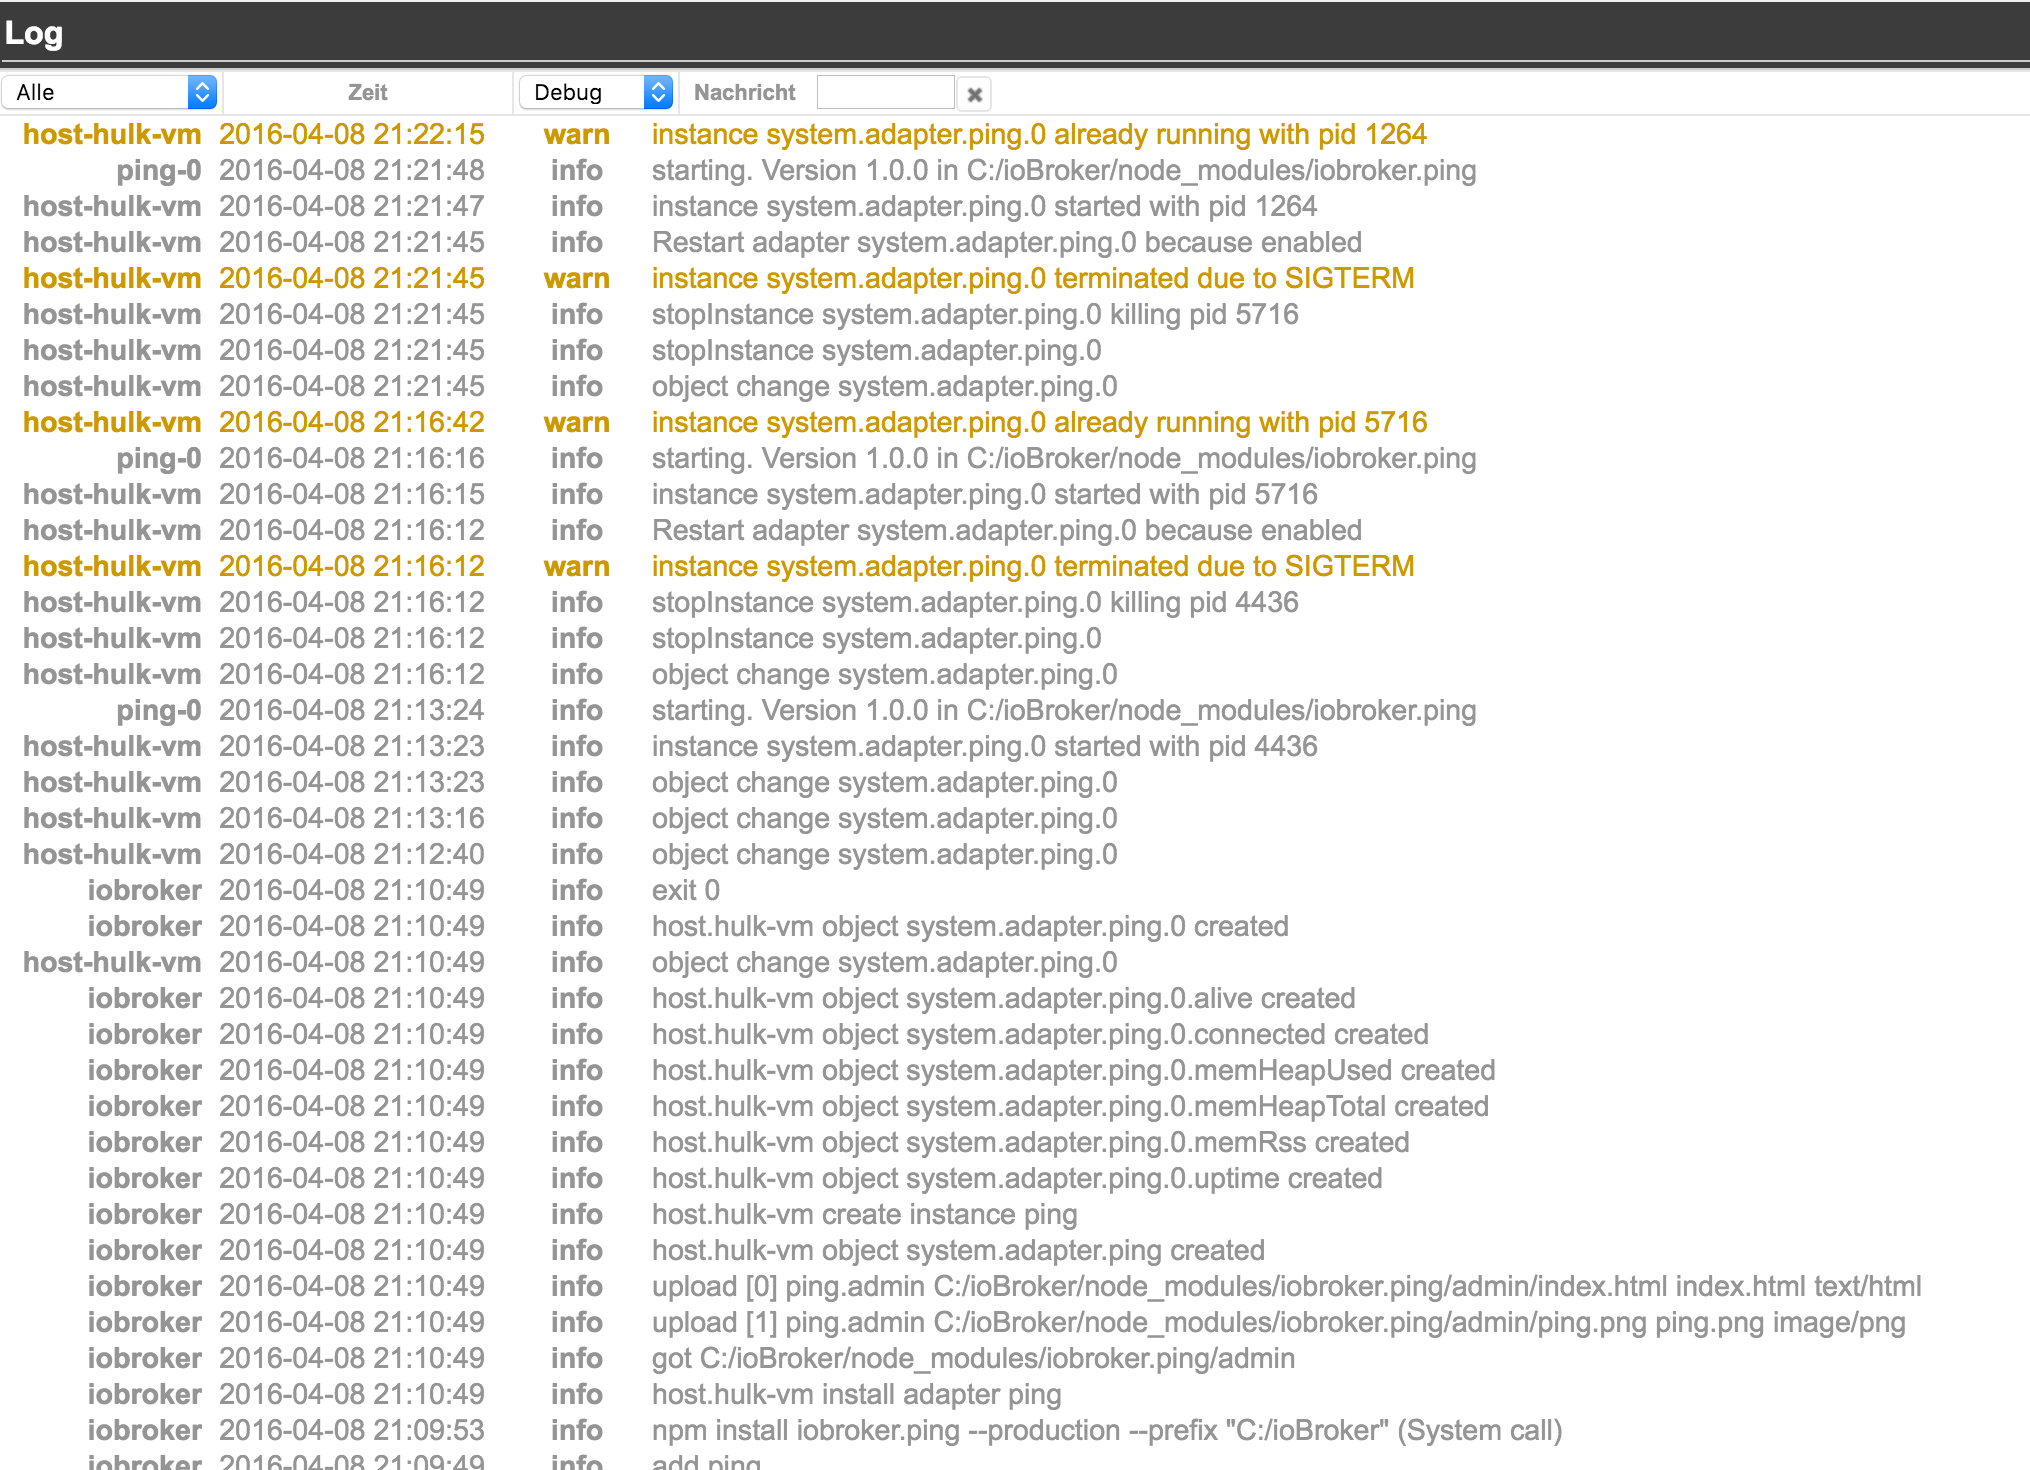The image size is (2030, 1470).
Task: Select ping-0 'starting. Version 1.0.0' at 21:16:16
Action: coord(1064,458)
